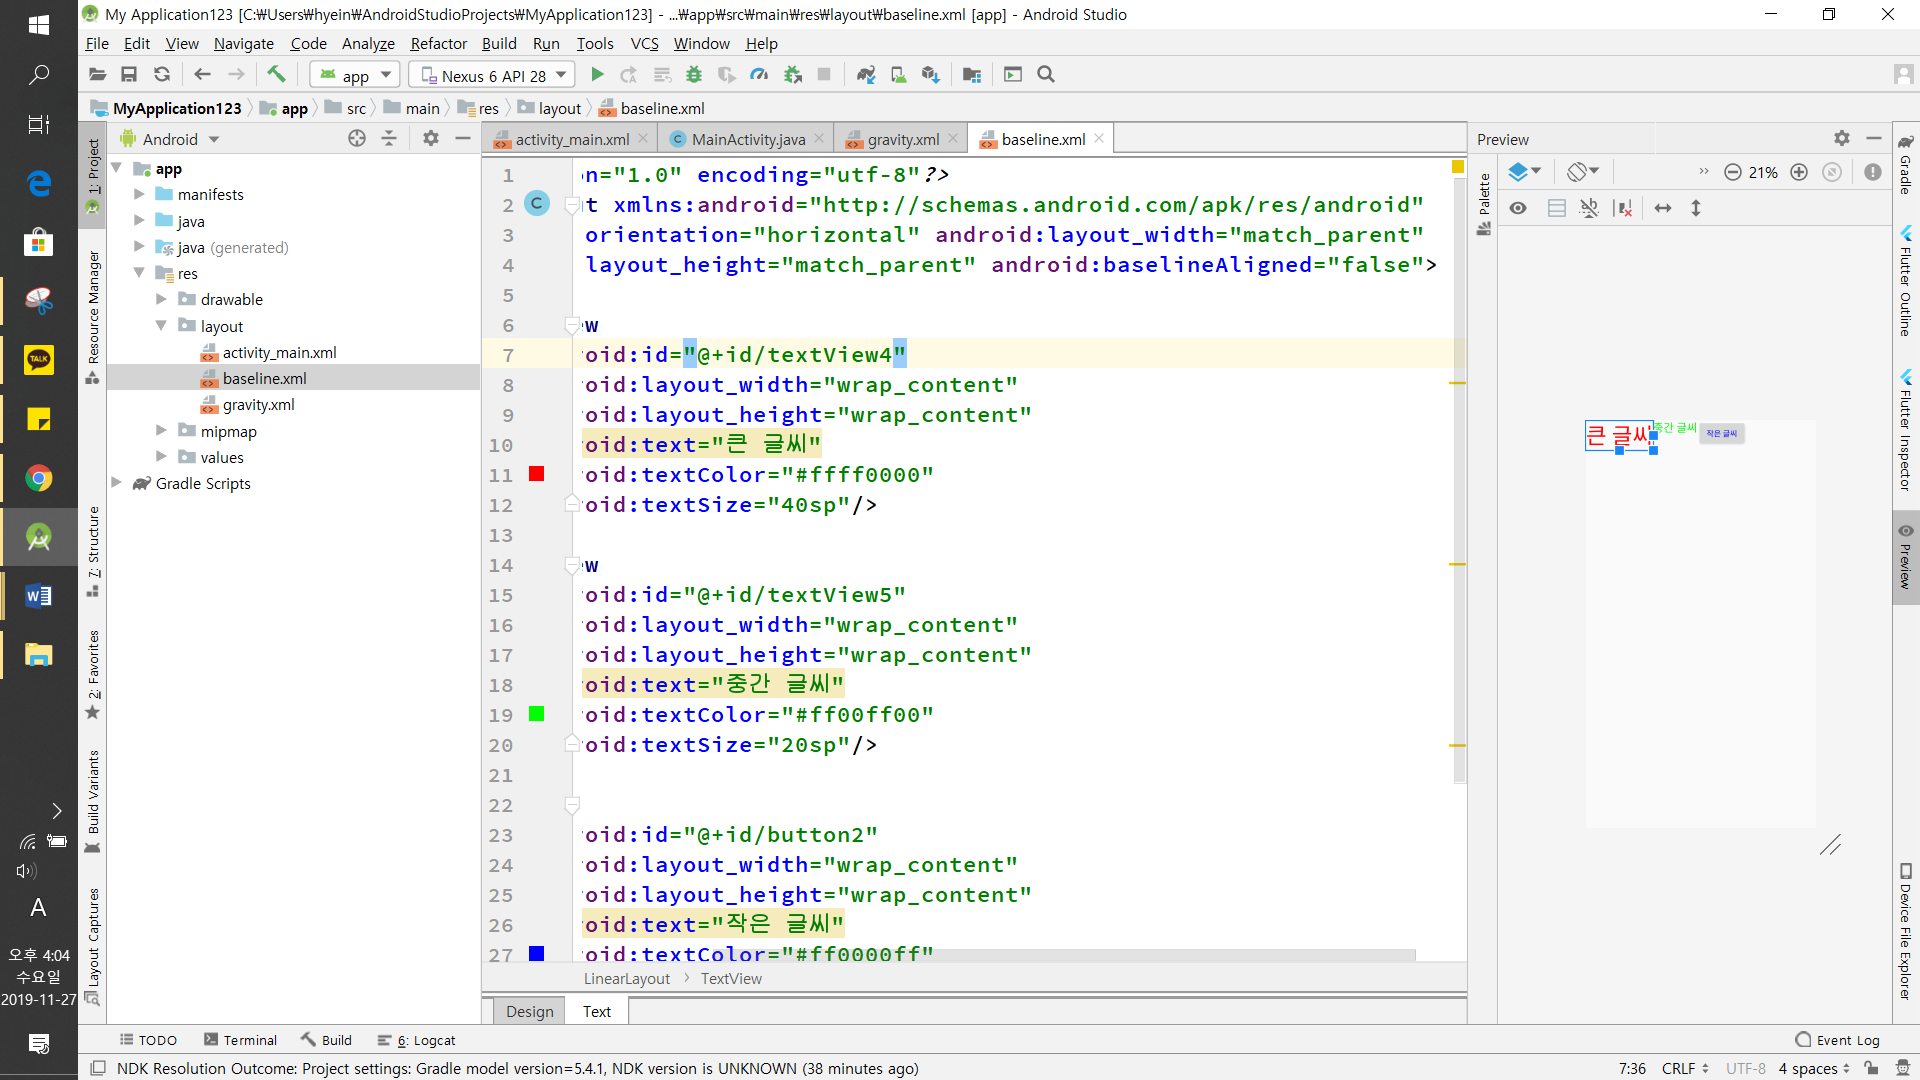The image size is (1920, 1080).
Task: Open the Refactor menu
Action: pos(438,43)
